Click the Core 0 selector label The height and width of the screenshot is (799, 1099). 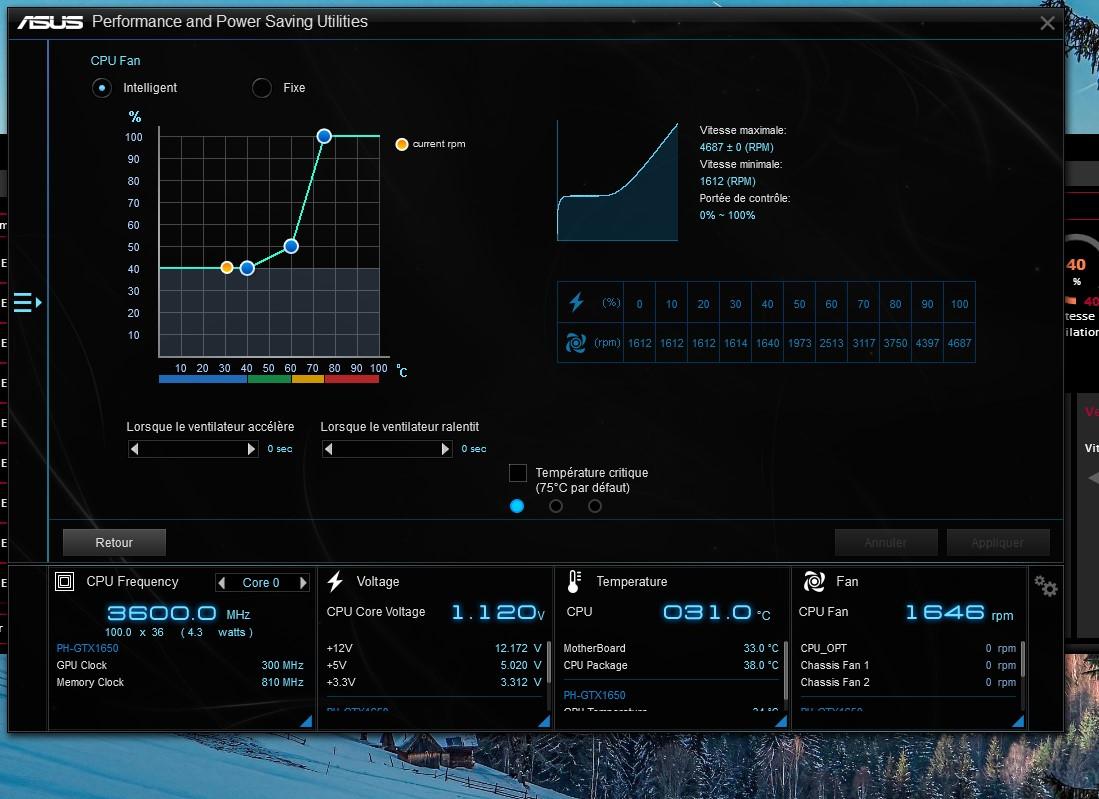tap(261, 582)
